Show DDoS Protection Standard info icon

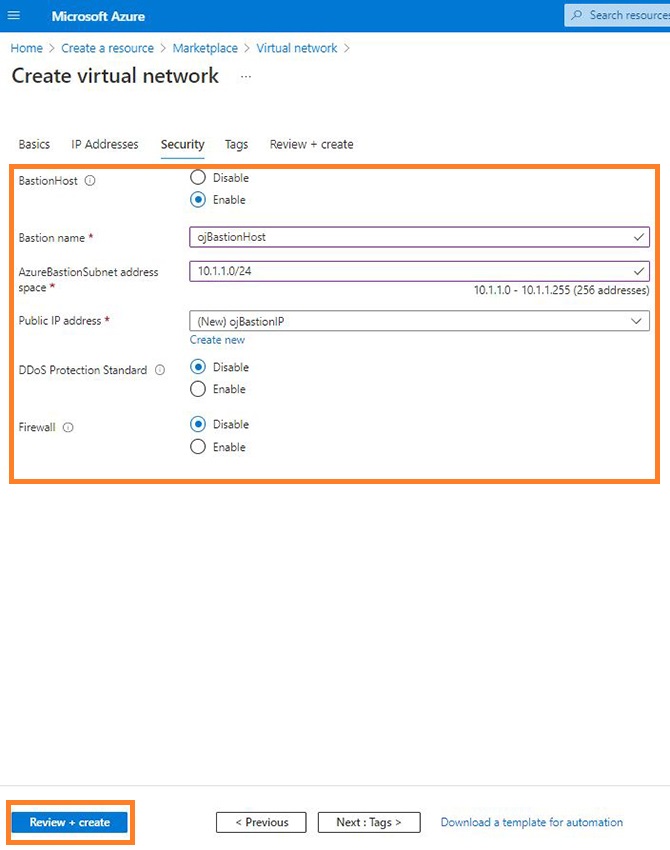[160, 370]
